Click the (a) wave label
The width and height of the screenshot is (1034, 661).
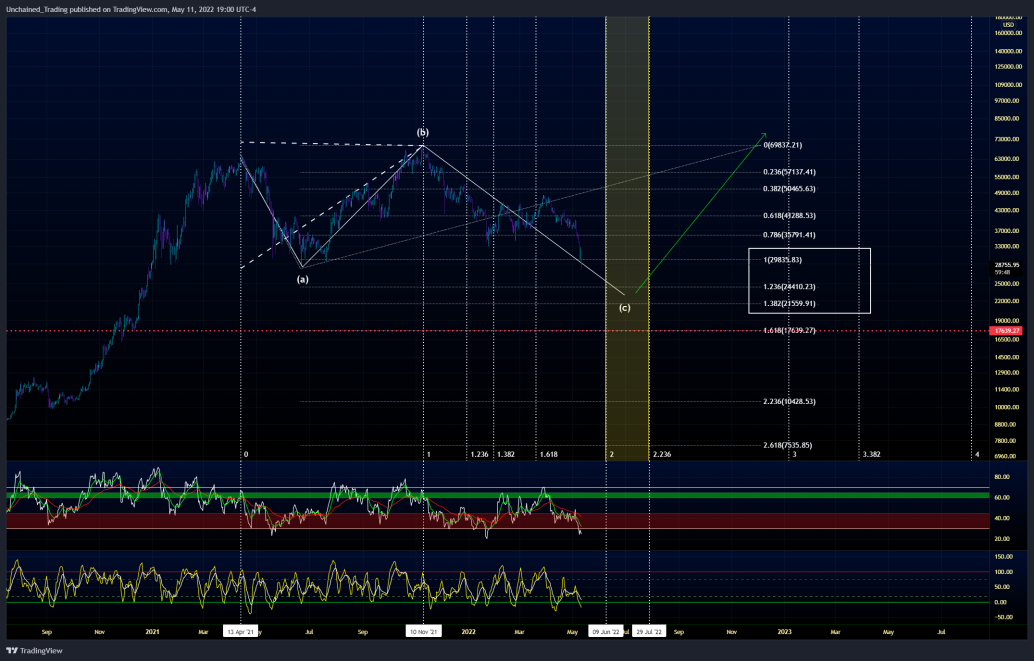302,279
